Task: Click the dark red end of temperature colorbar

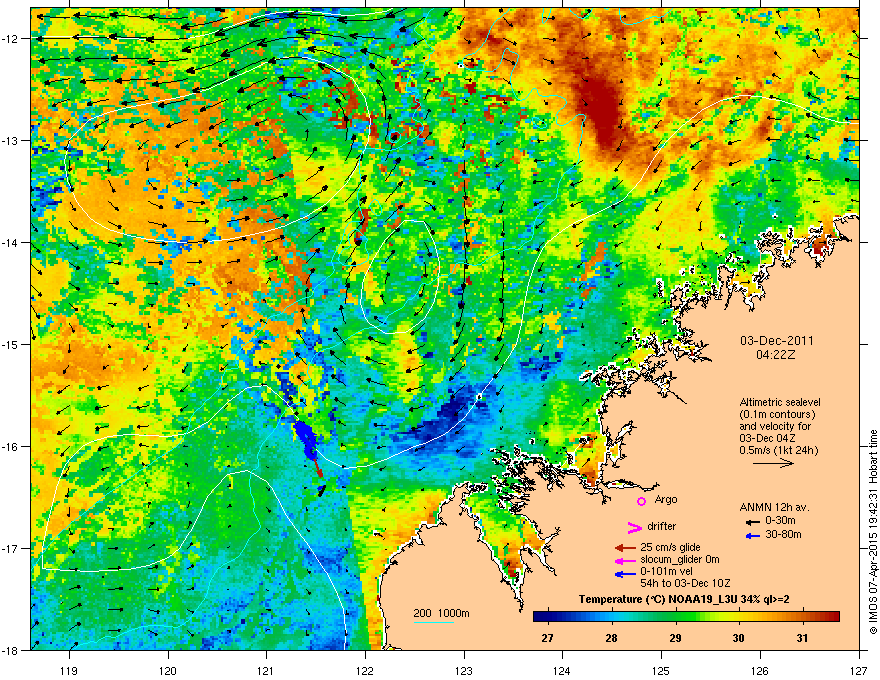Action: tap(835, 617)
